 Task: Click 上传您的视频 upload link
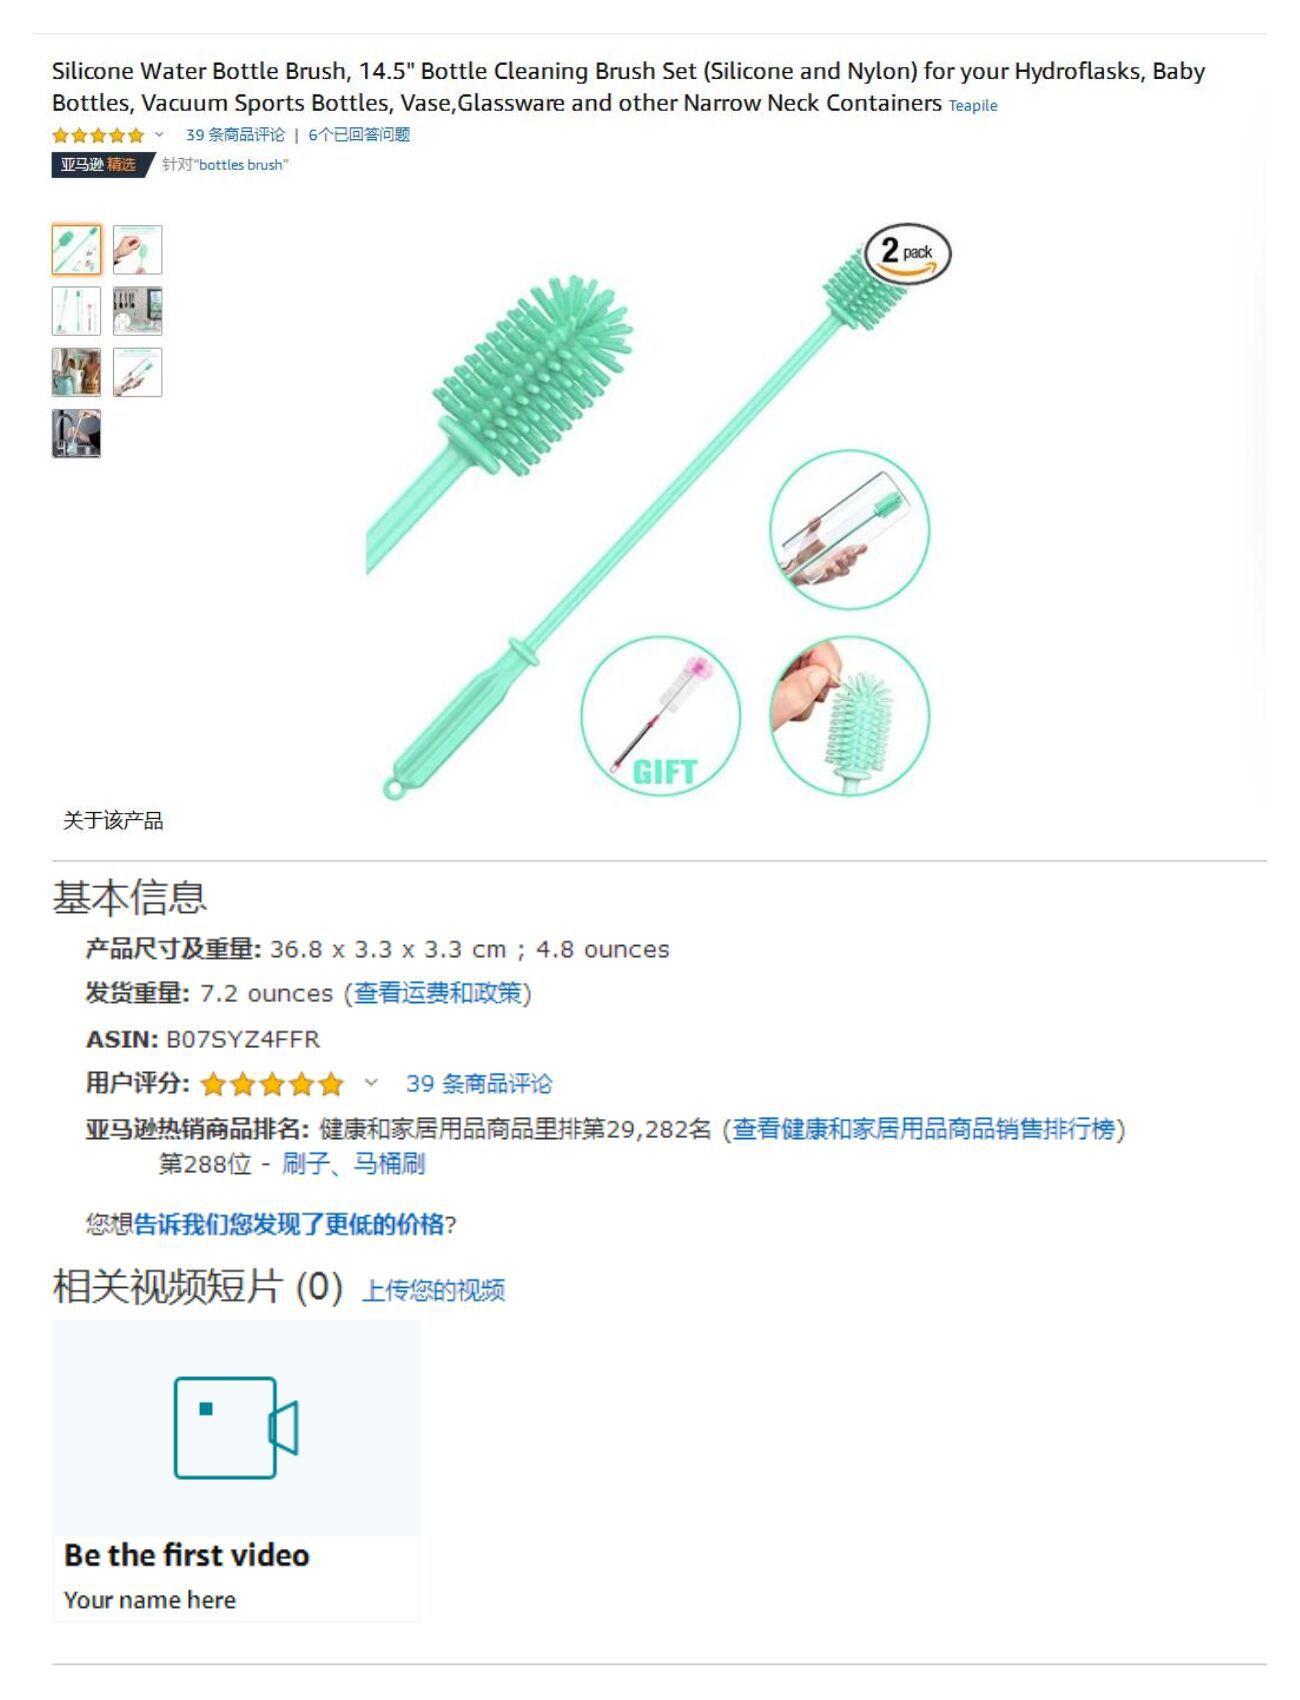[433, 1290]
